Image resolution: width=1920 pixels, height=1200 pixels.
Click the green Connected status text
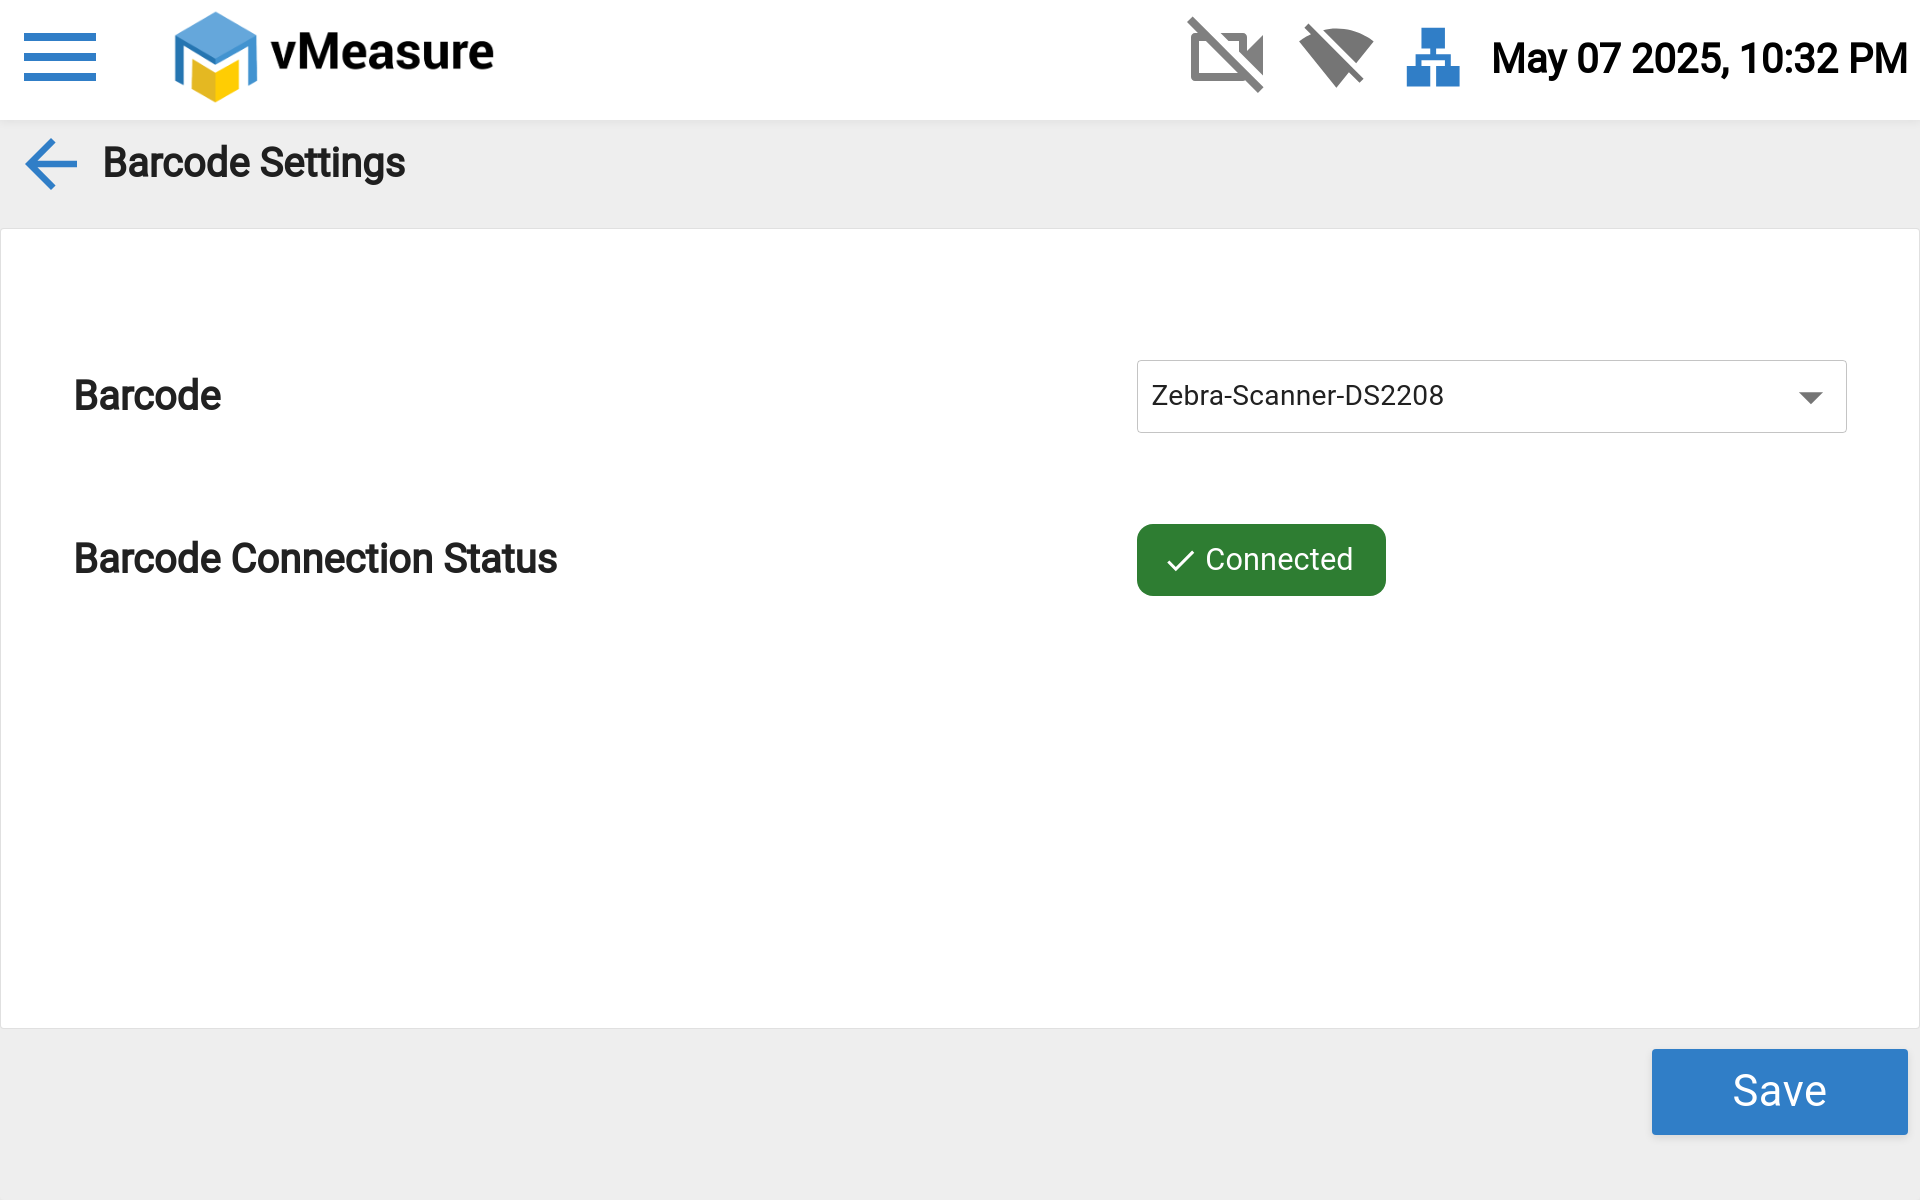[1279, 560]
